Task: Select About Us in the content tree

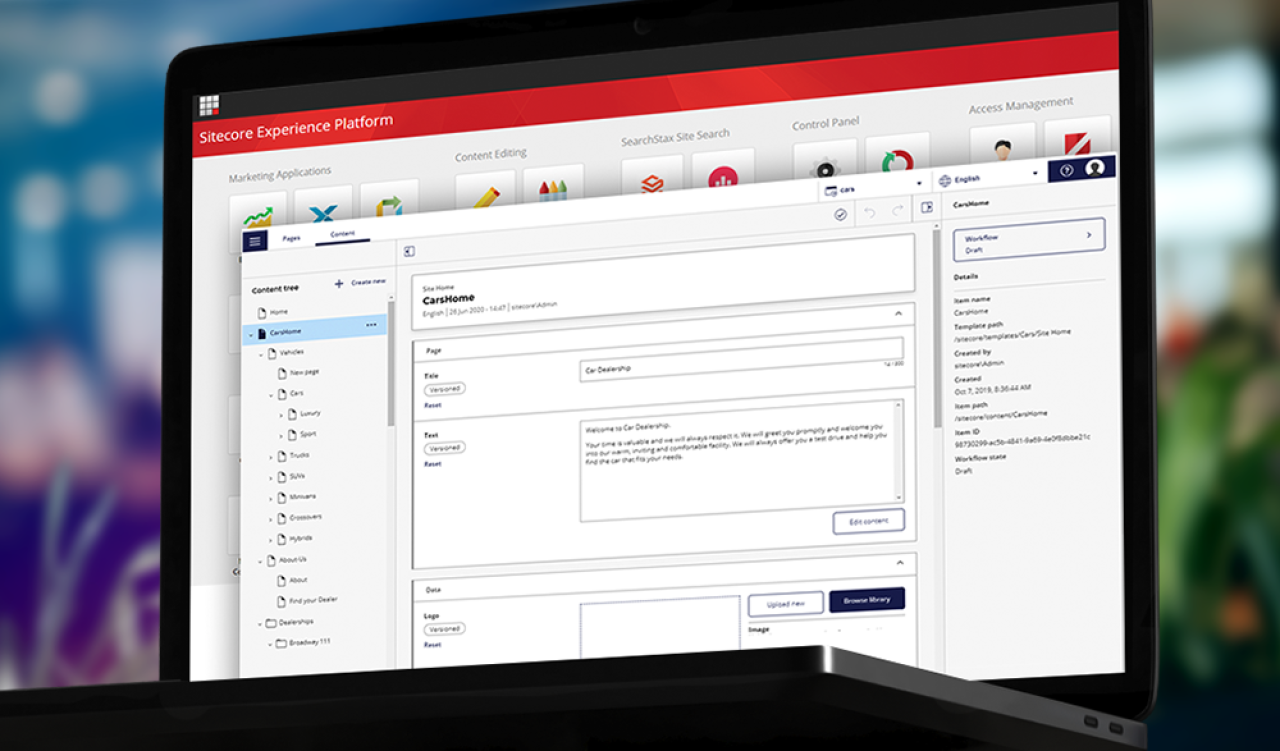Action: click(293, 560)
